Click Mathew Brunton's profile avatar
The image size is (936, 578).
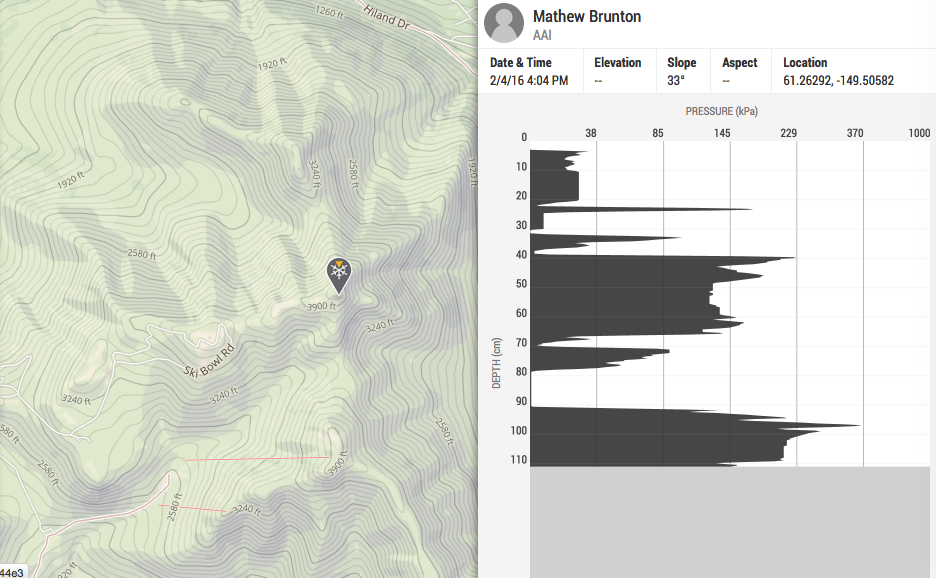click(504, 23)
